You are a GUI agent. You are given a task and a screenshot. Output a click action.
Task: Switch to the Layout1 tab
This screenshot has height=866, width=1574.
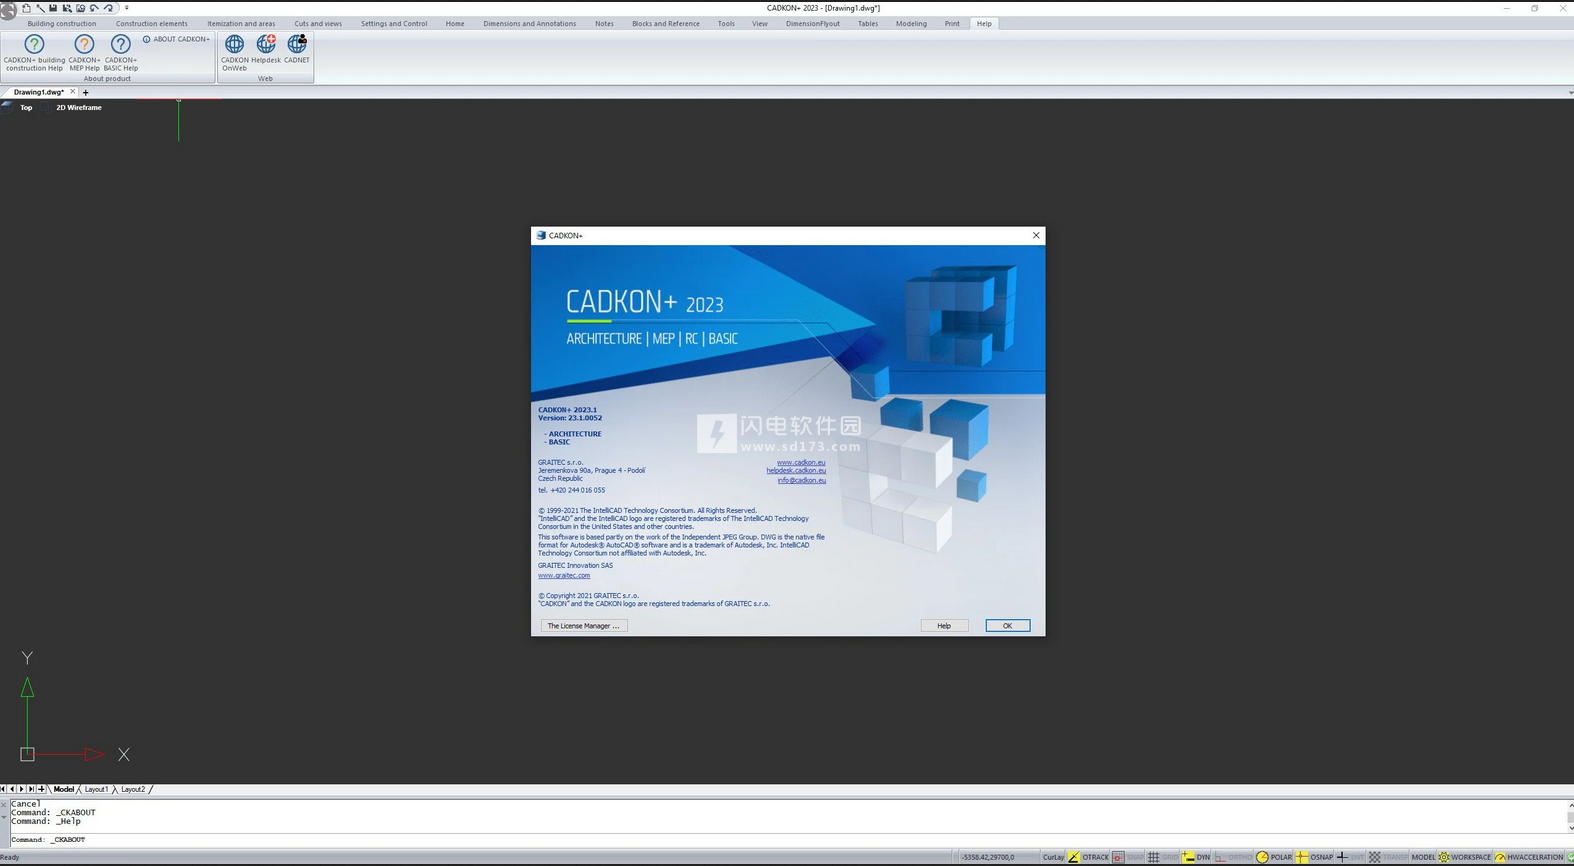coord(96,789)
